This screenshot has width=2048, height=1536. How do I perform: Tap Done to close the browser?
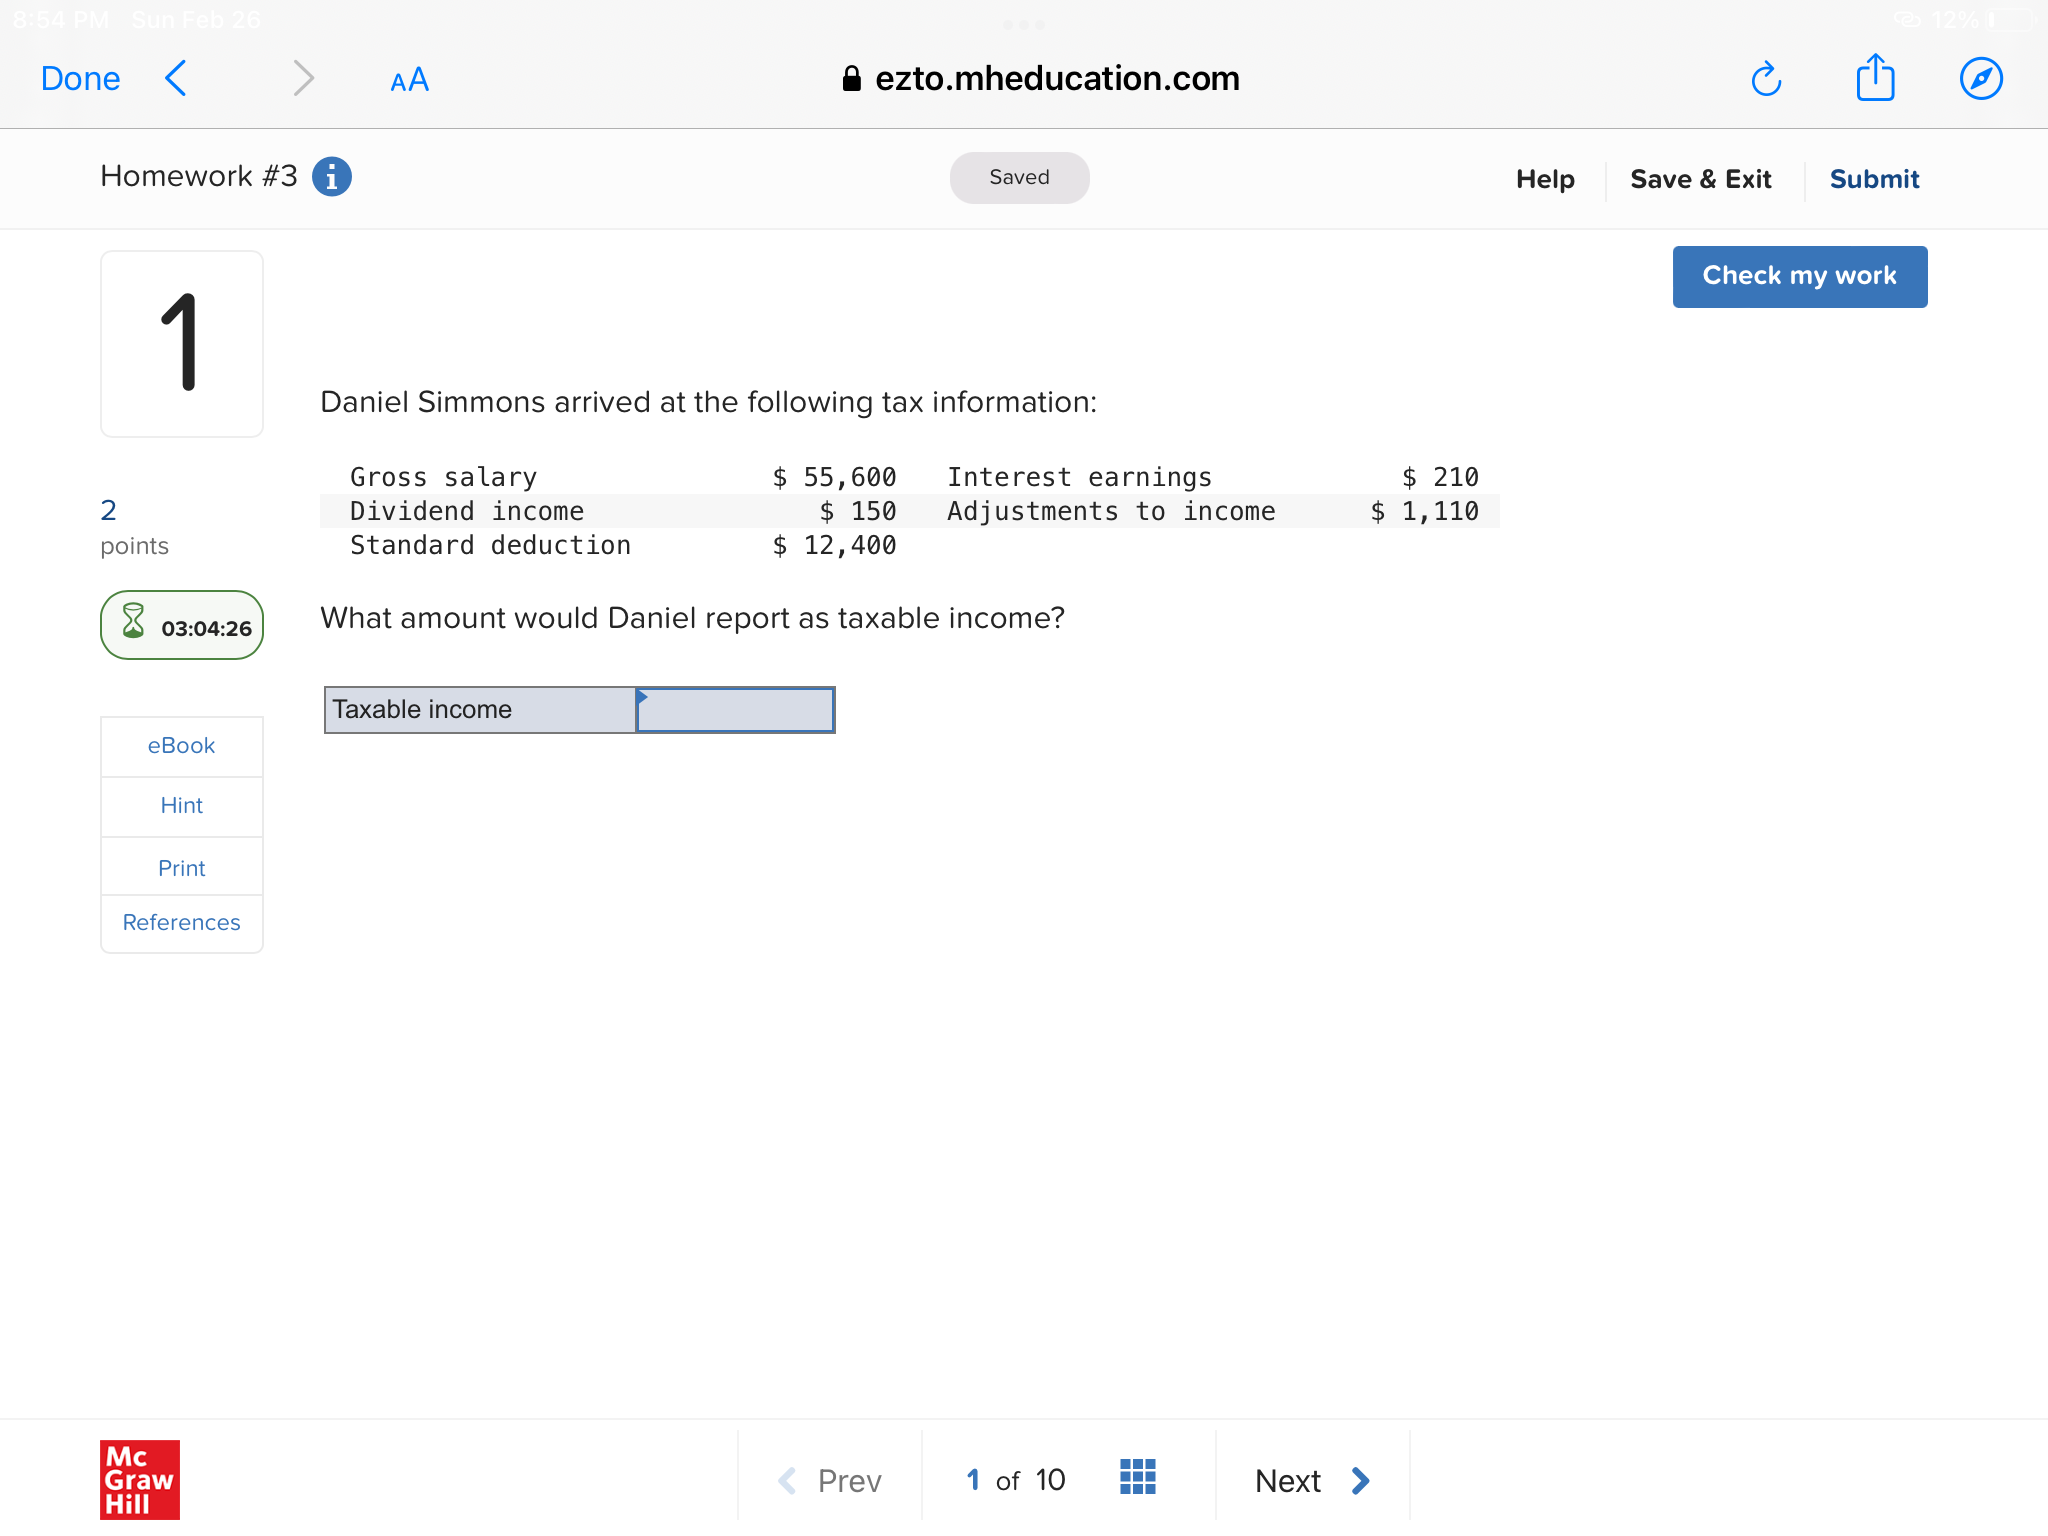pos(80,79)
